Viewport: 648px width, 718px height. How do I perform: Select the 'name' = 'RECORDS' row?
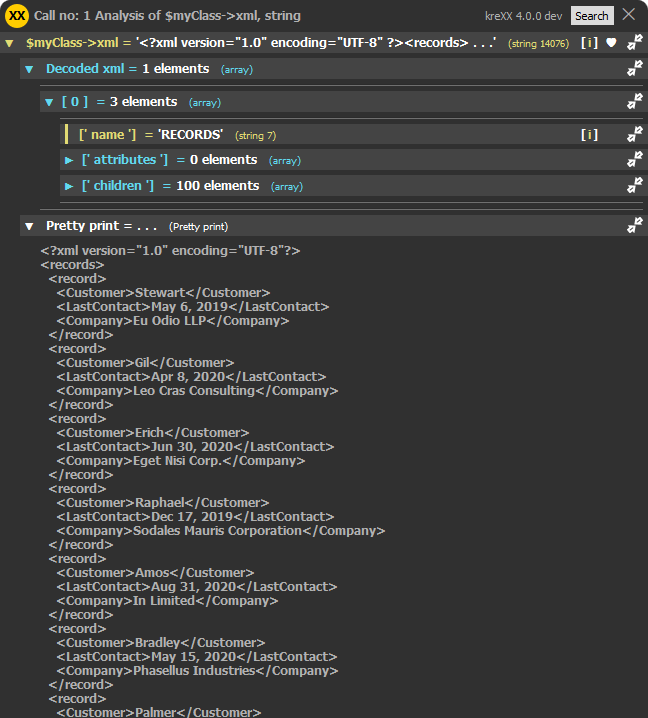pyautogui.click(x=300, y=135)
